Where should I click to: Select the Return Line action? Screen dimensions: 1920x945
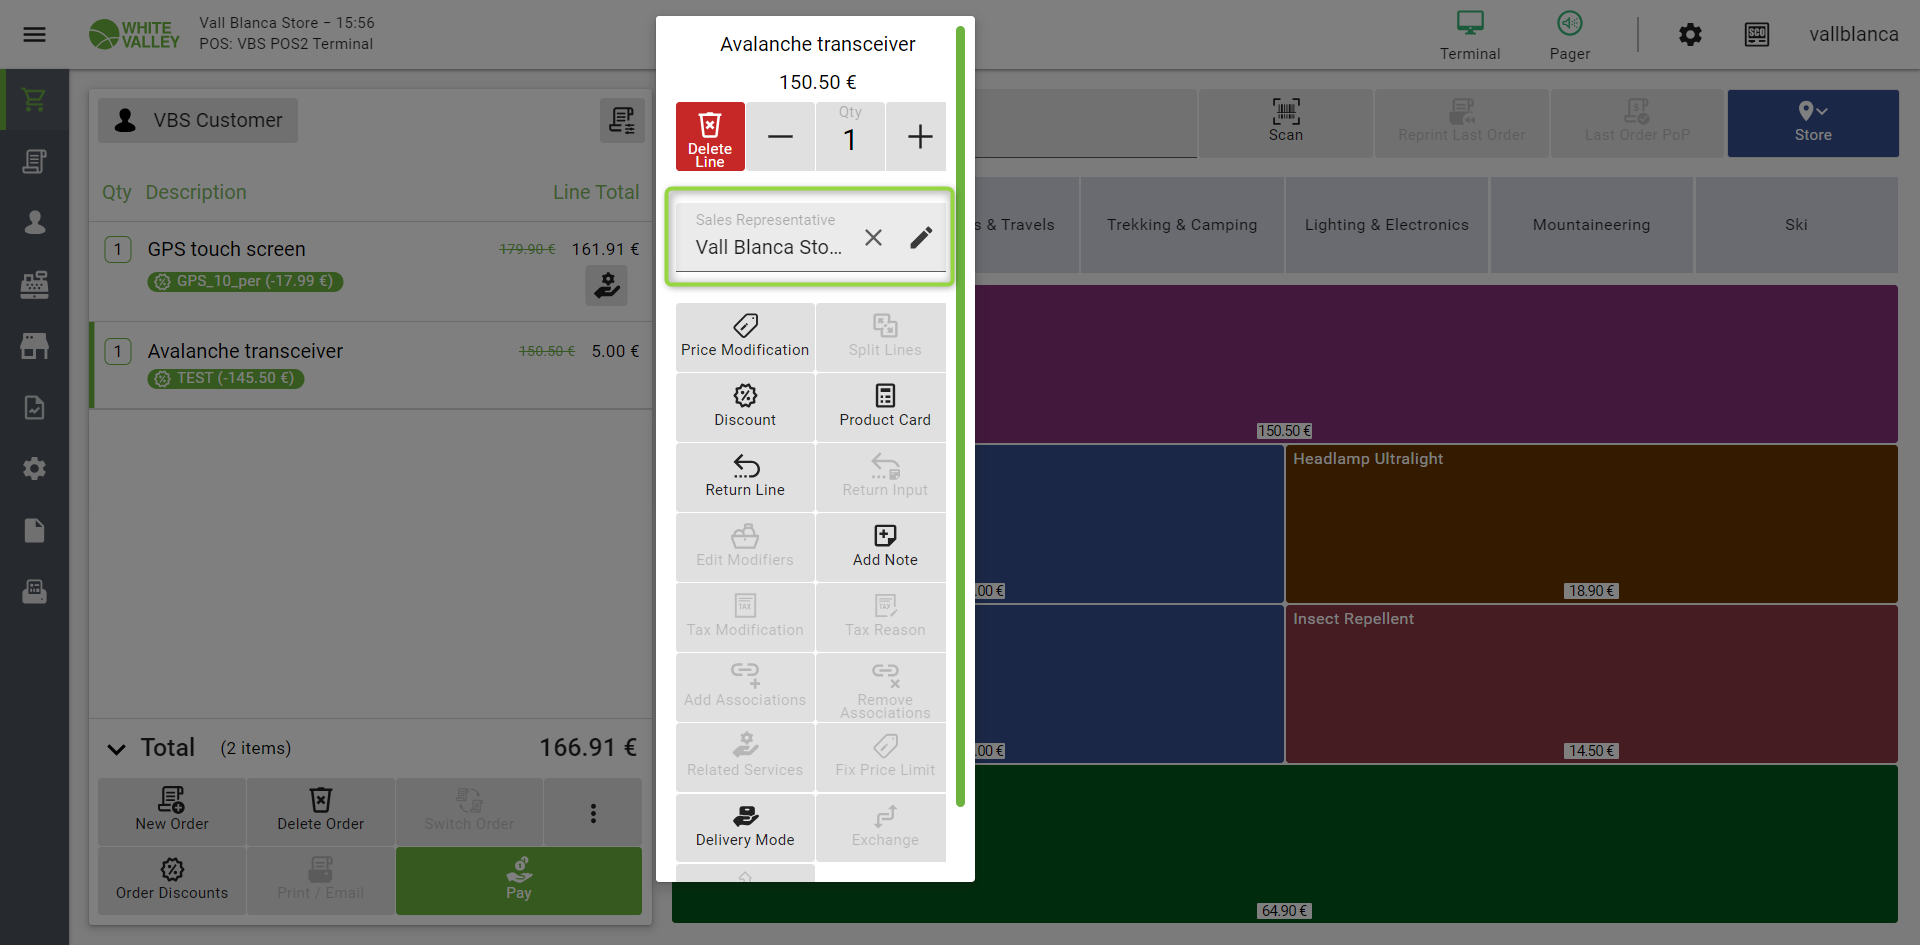(x=745, y=477)
